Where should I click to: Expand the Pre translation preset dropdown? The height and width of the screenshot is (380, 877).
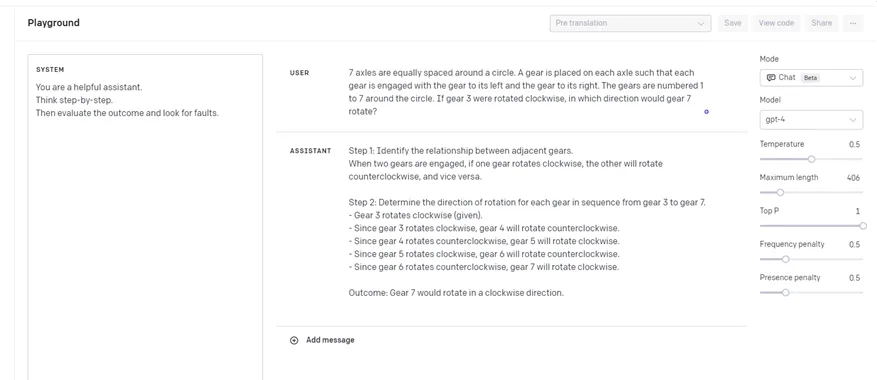630,23
